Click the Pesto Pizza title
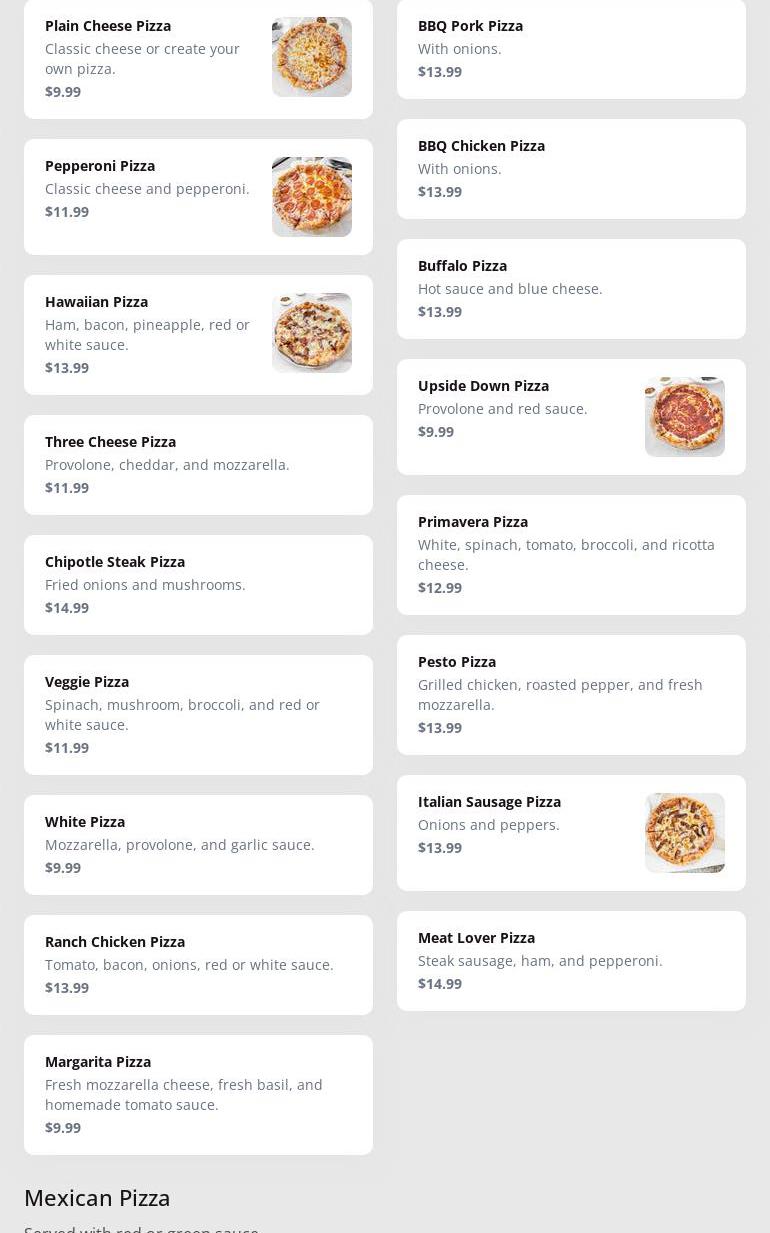 click(457, 662)
